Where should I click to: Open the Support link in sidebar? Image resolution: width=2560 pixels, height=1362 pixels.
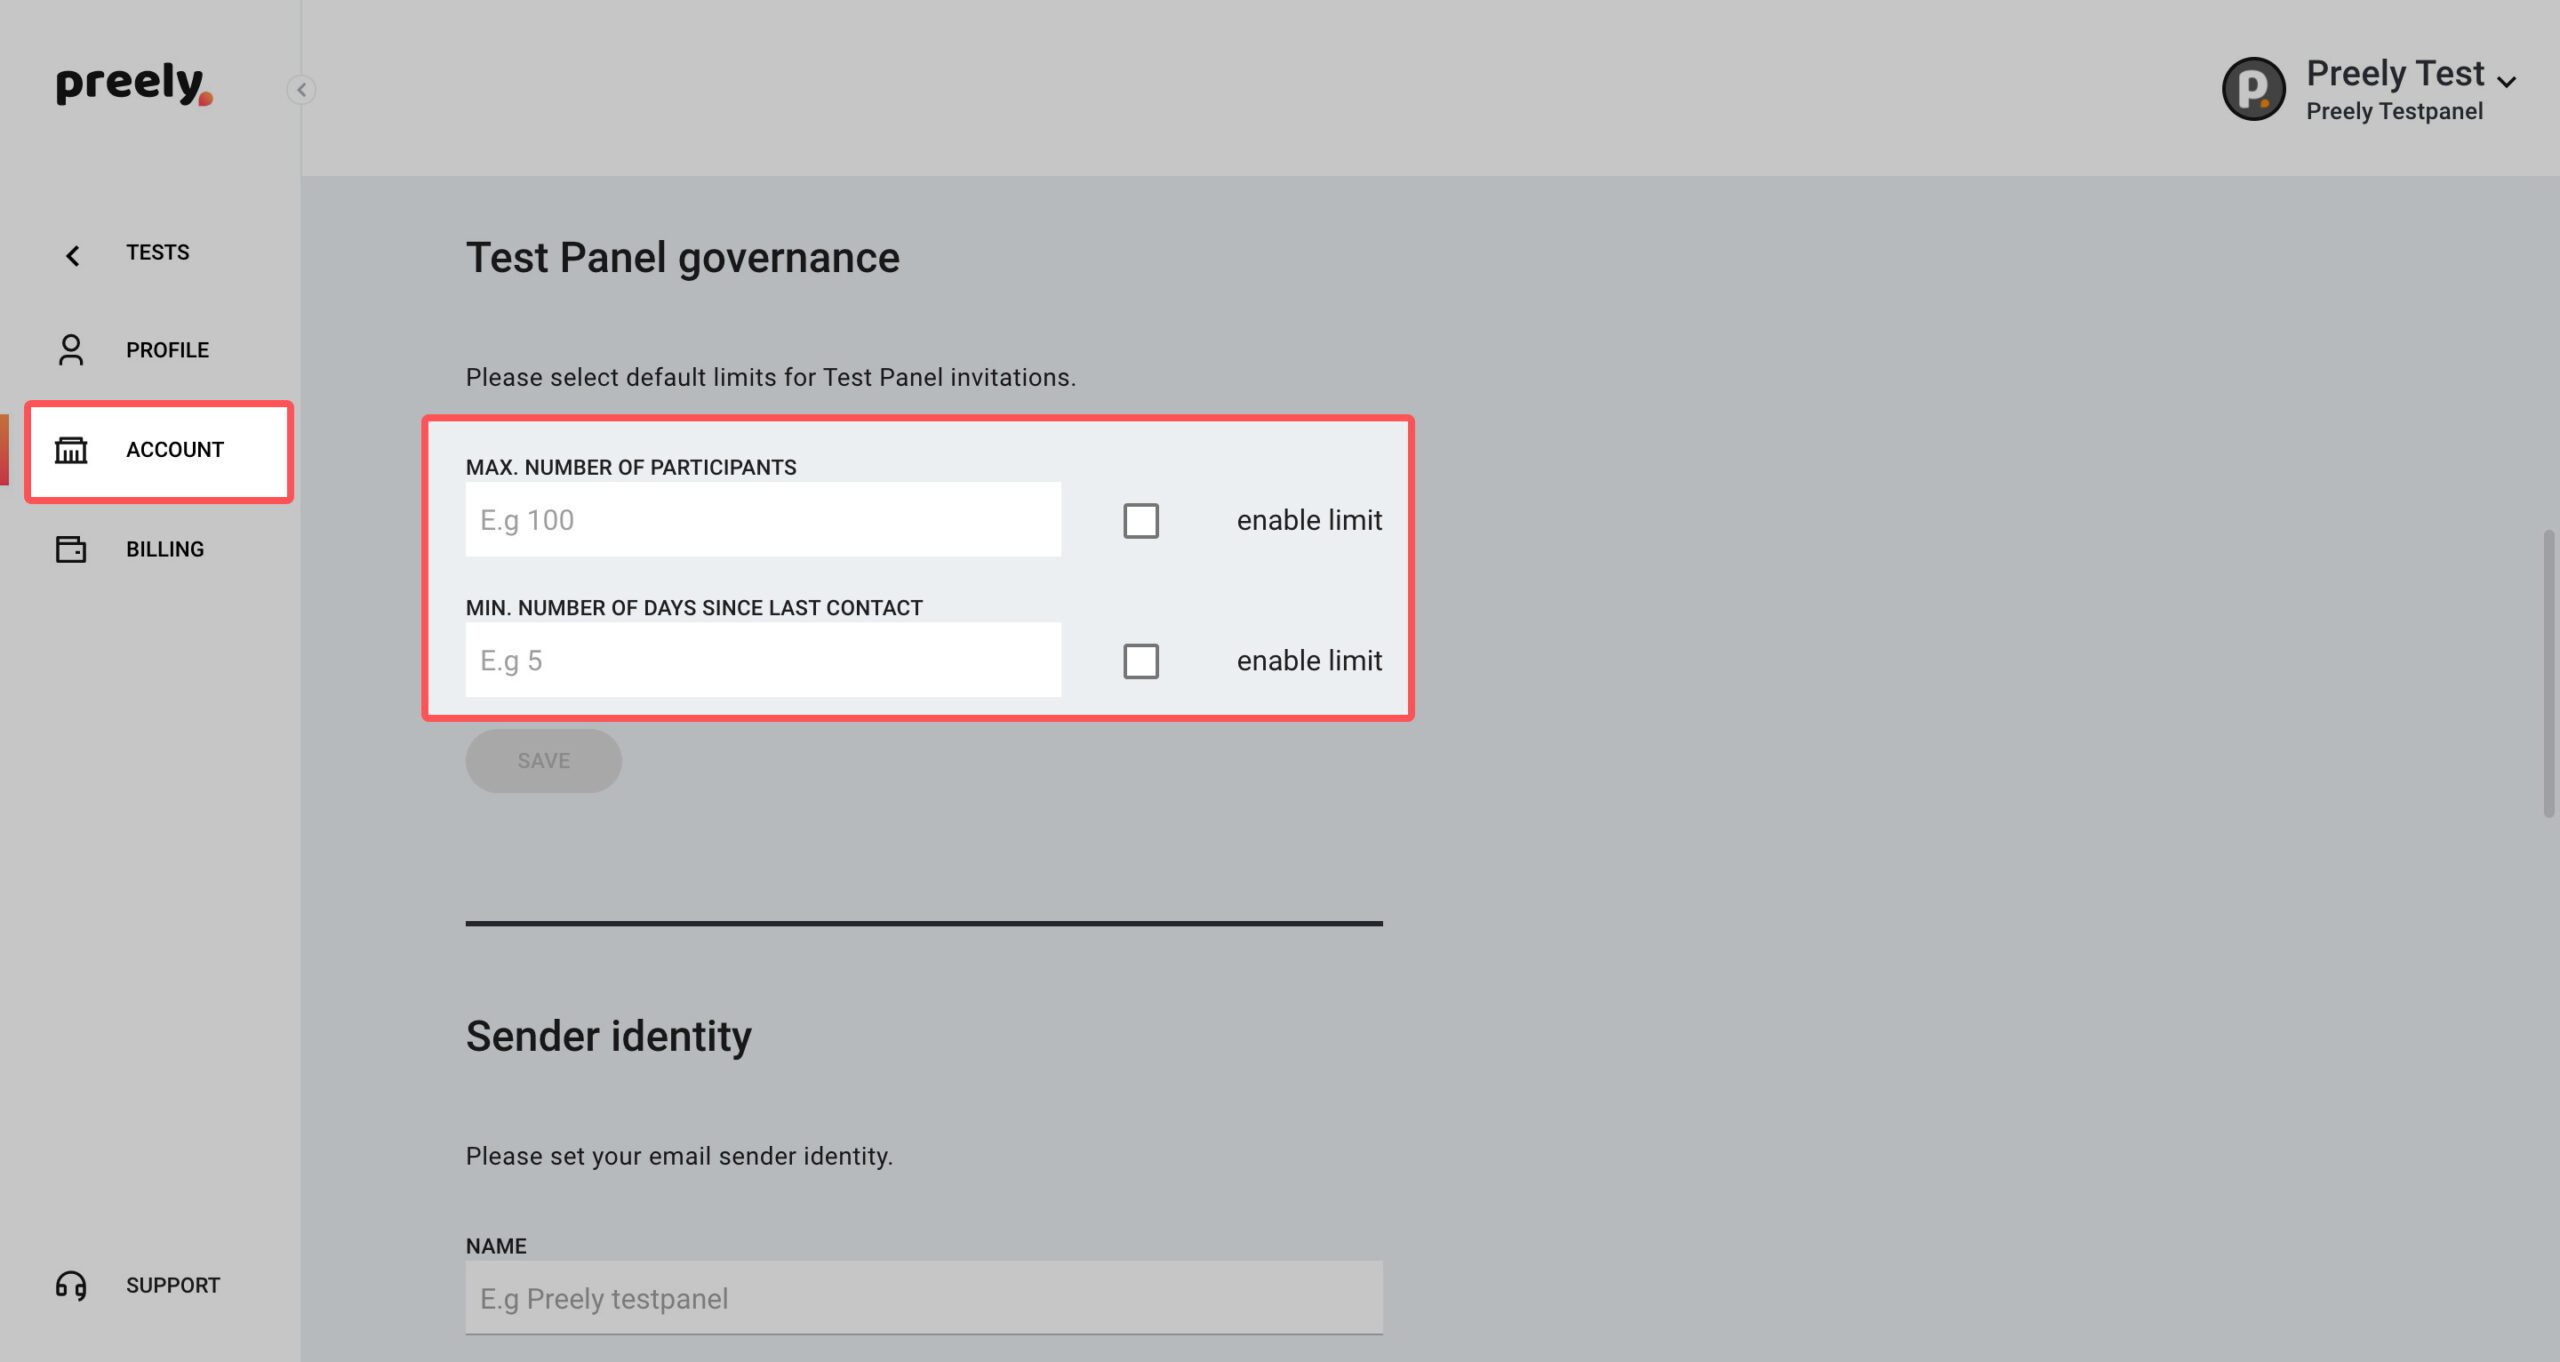click(x=173, y=1285)
